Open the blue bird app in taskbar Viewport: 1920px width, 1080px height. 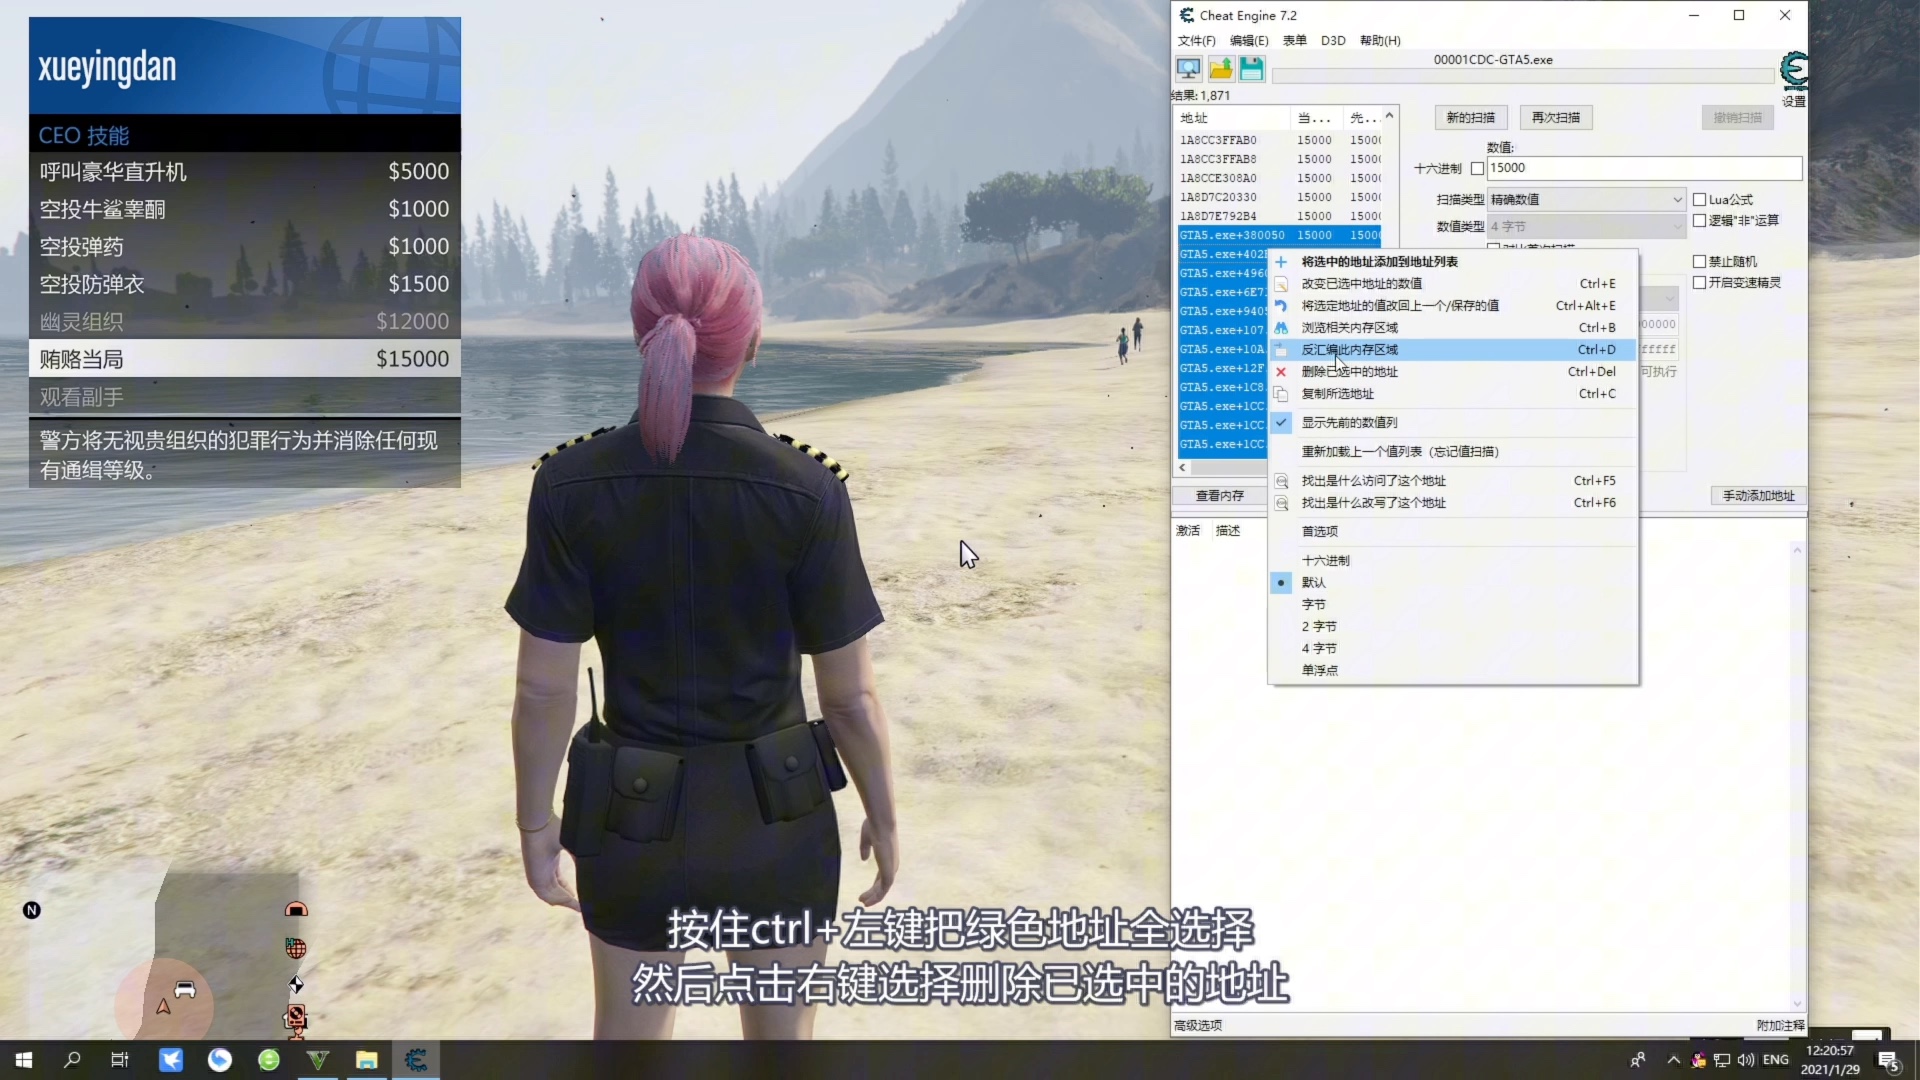tap(171, 1060)
